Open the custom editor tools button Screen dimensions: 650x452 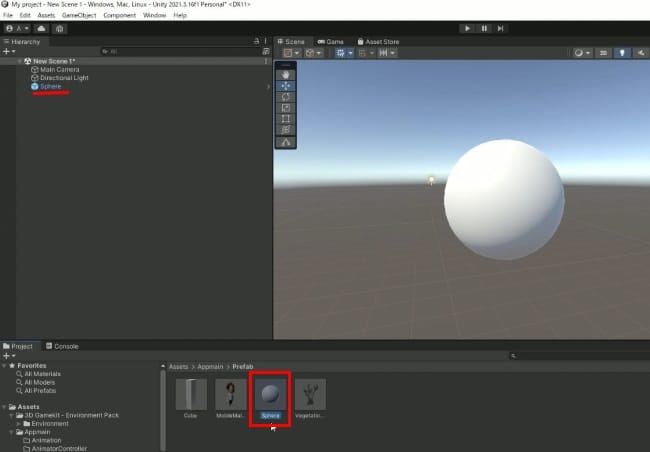point(286,142)
